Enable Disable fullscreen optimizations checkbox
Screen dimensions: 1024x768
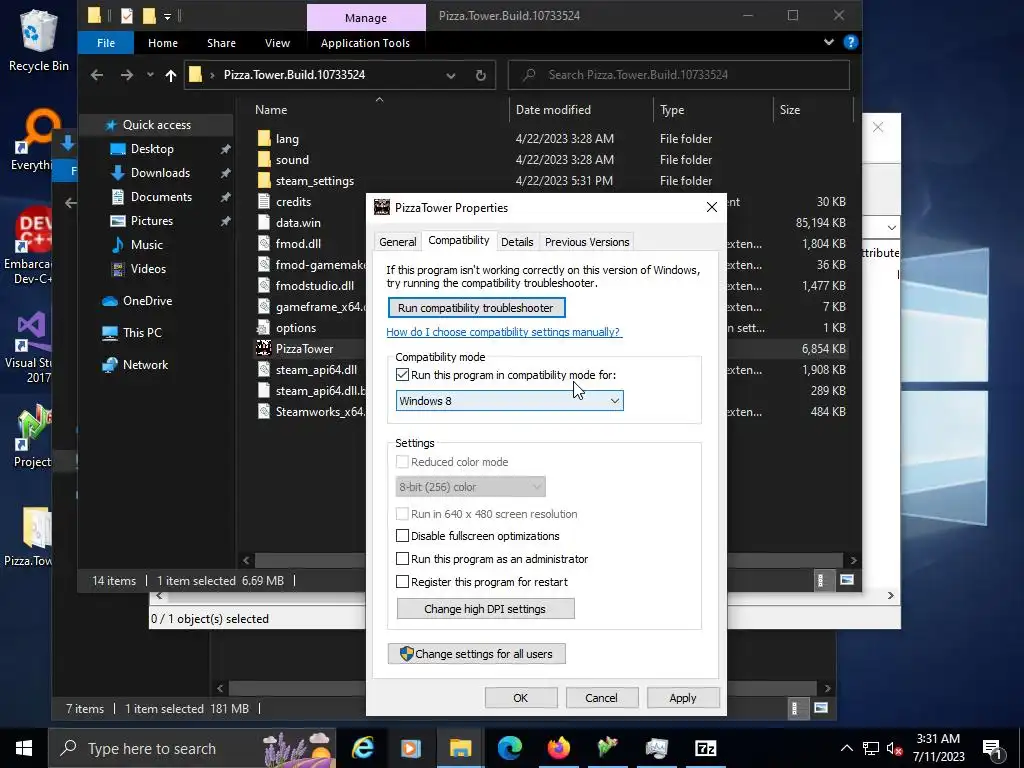point(402,536)
